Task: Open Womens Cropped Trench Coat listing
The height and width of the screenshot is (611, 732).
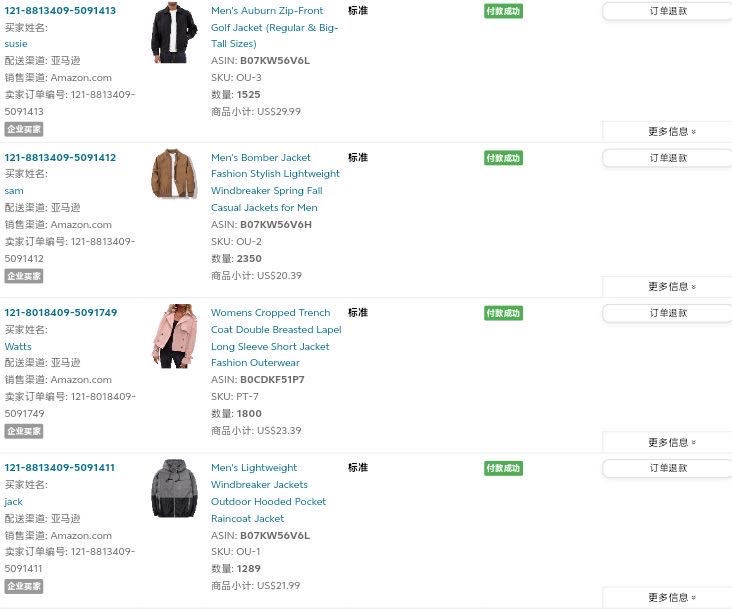Action: coord(276,337)
